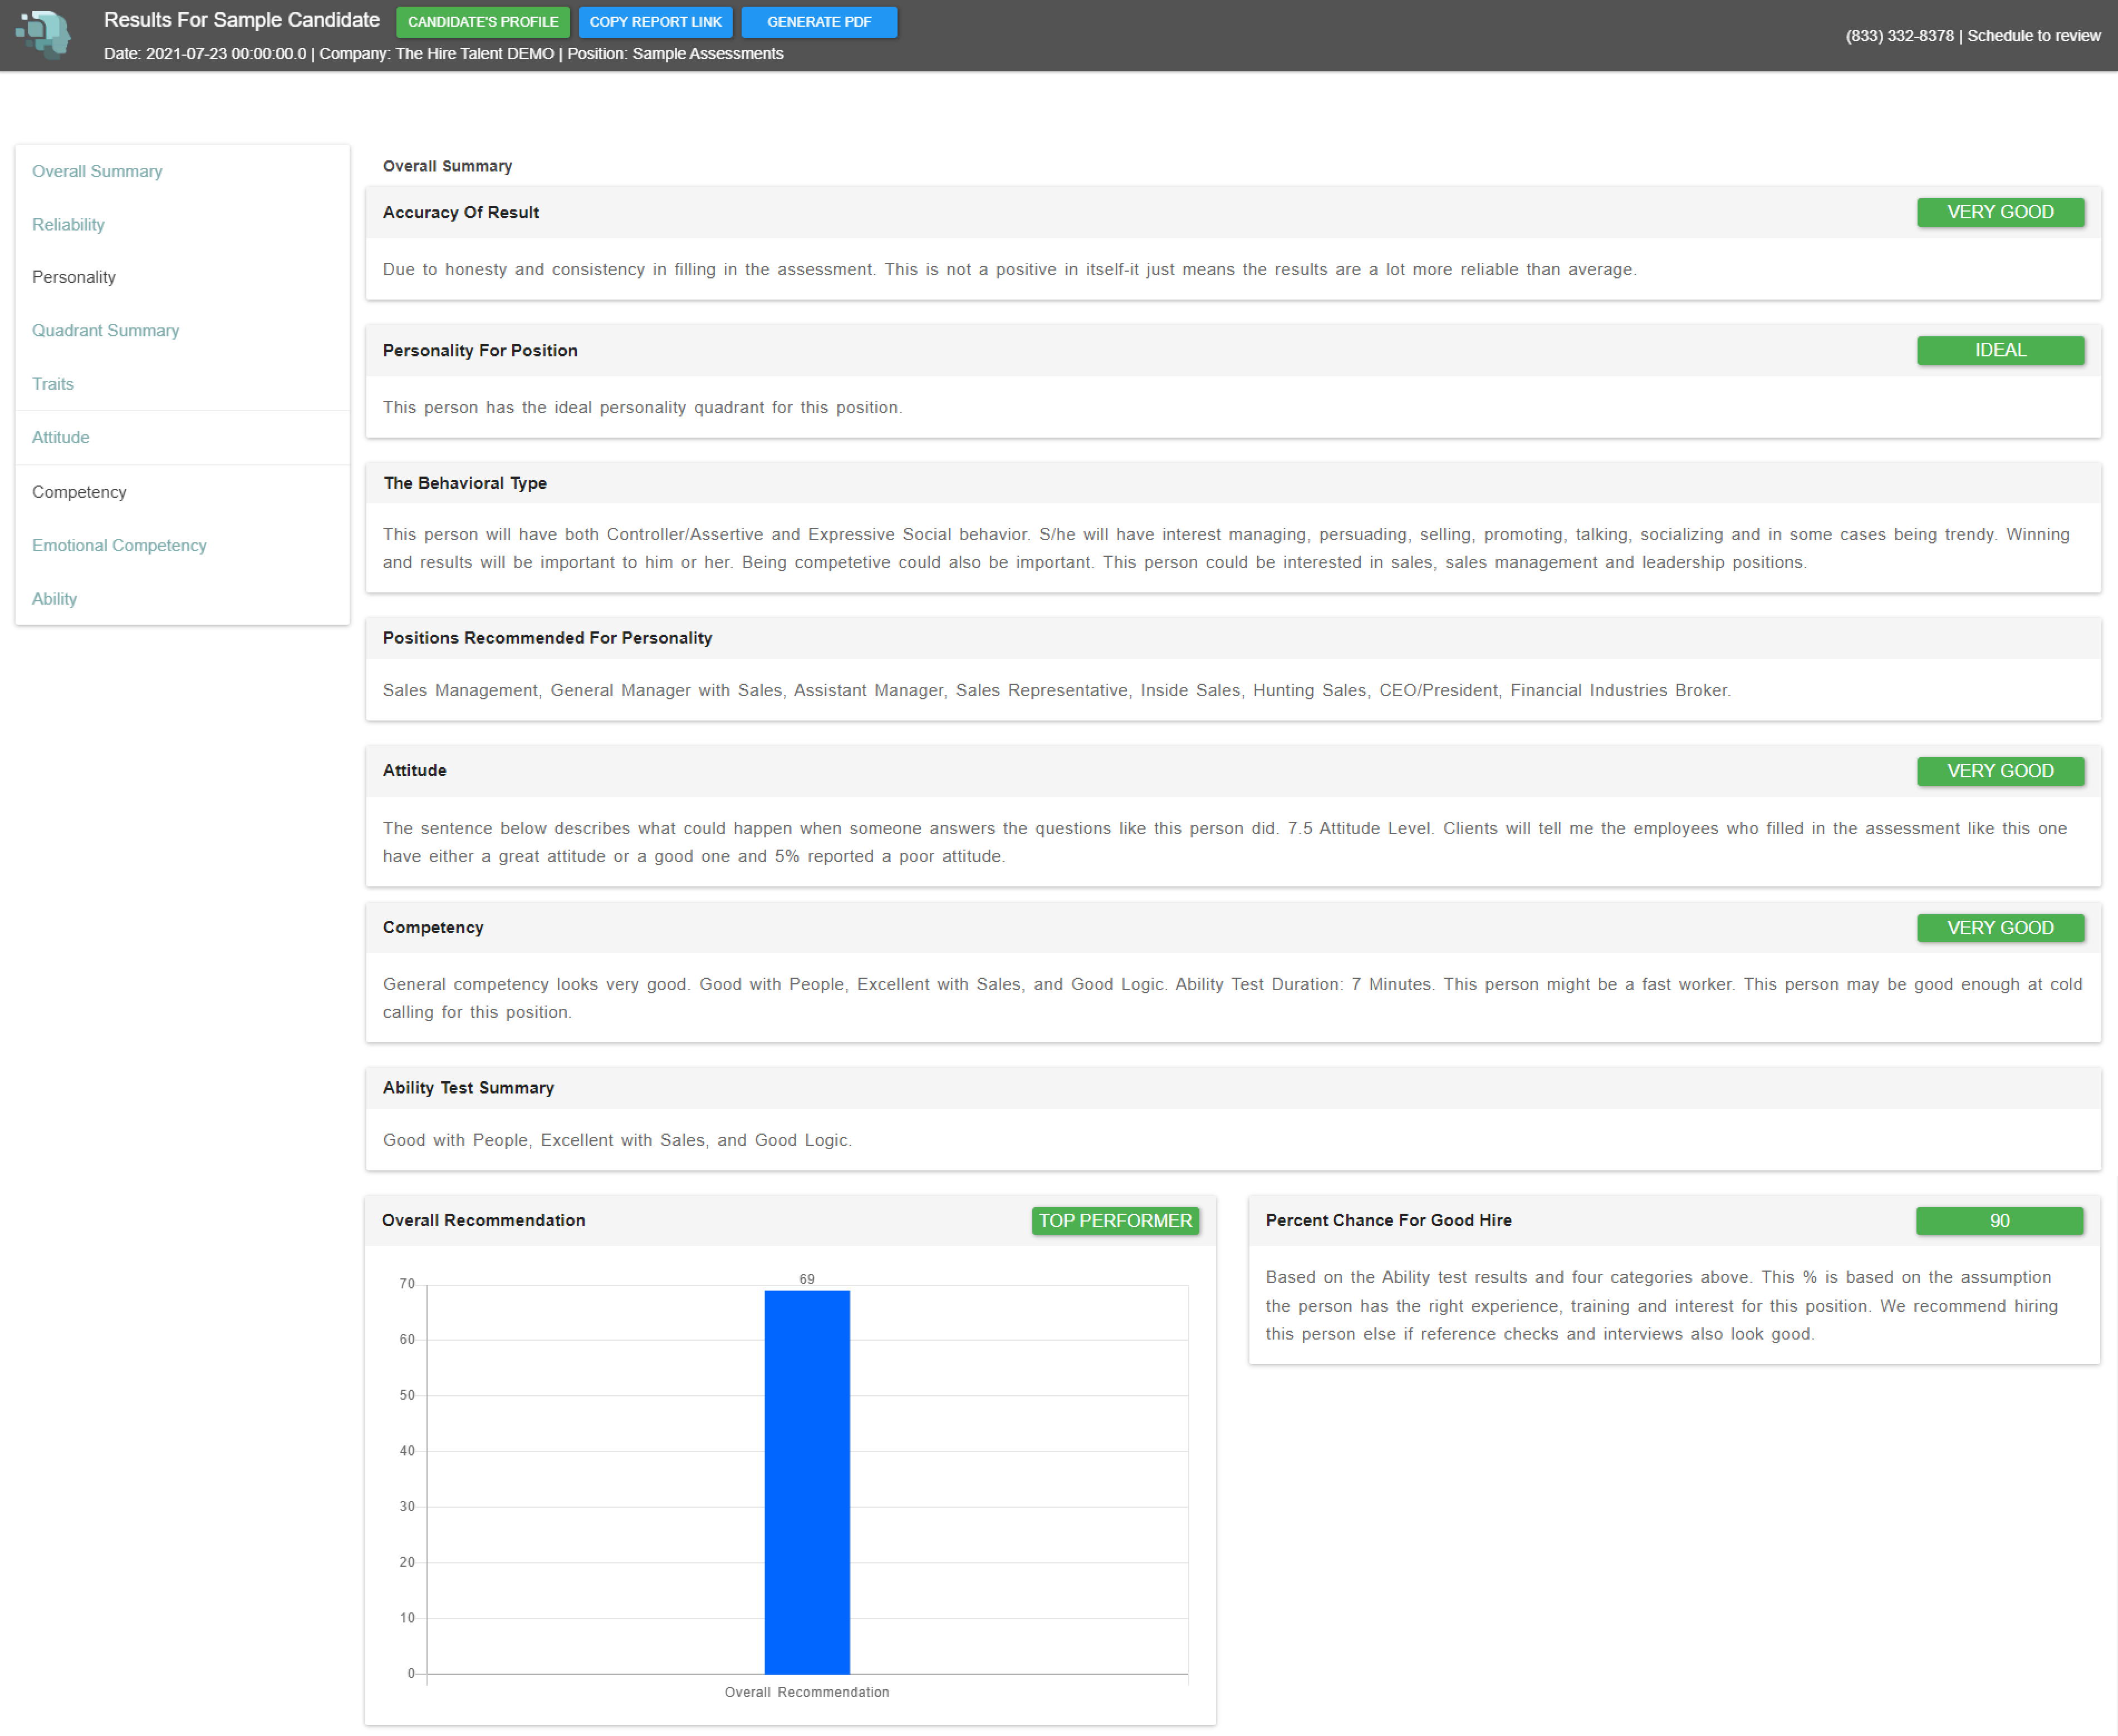Select Attitude in sidebar navigation

click(x=61, y=438)
